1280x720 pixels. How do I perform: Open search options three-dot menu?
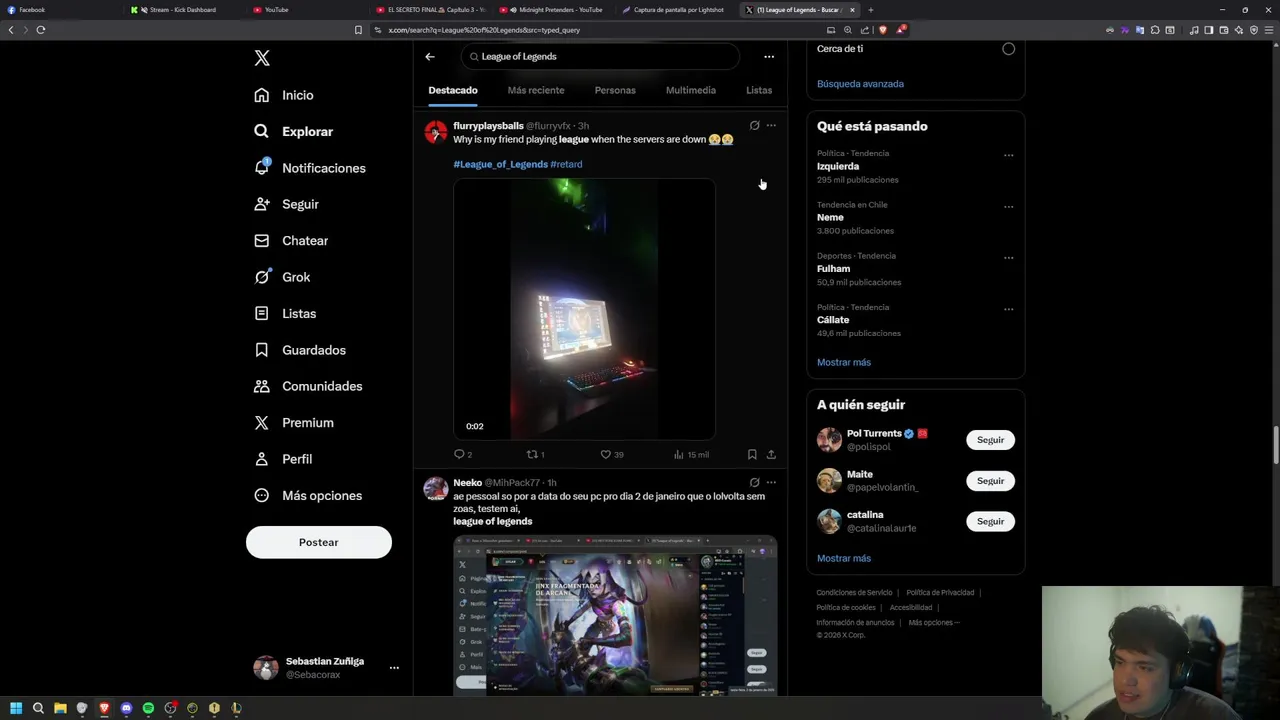tap(769, 57)
